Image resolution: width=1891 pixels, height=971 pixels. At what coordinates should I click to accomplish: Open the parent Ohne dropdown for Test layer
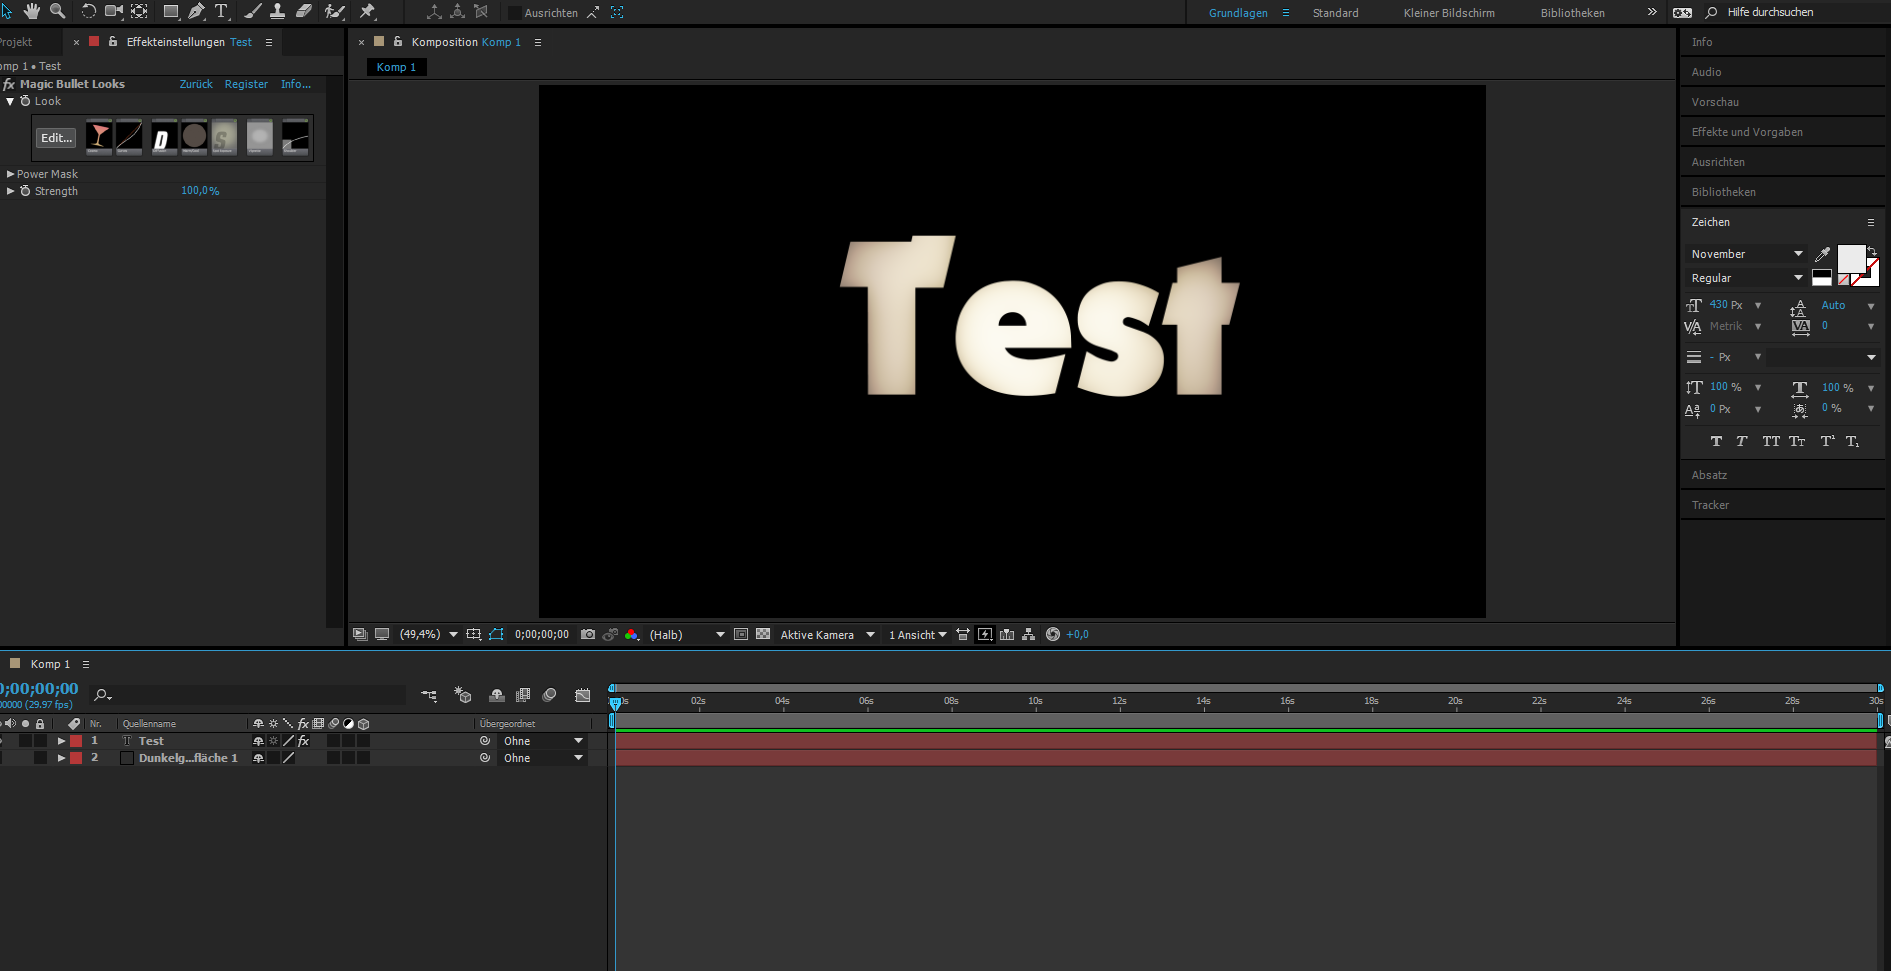(x=543, y=741)
